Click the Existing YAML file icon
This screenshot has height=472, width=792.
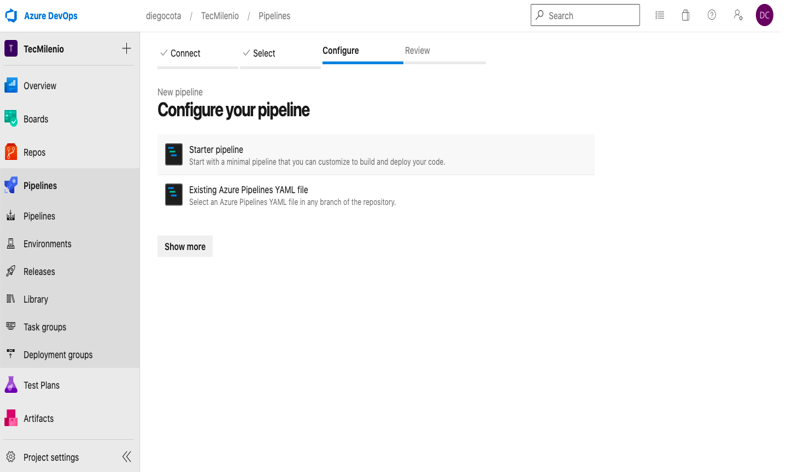pos(174,195)
